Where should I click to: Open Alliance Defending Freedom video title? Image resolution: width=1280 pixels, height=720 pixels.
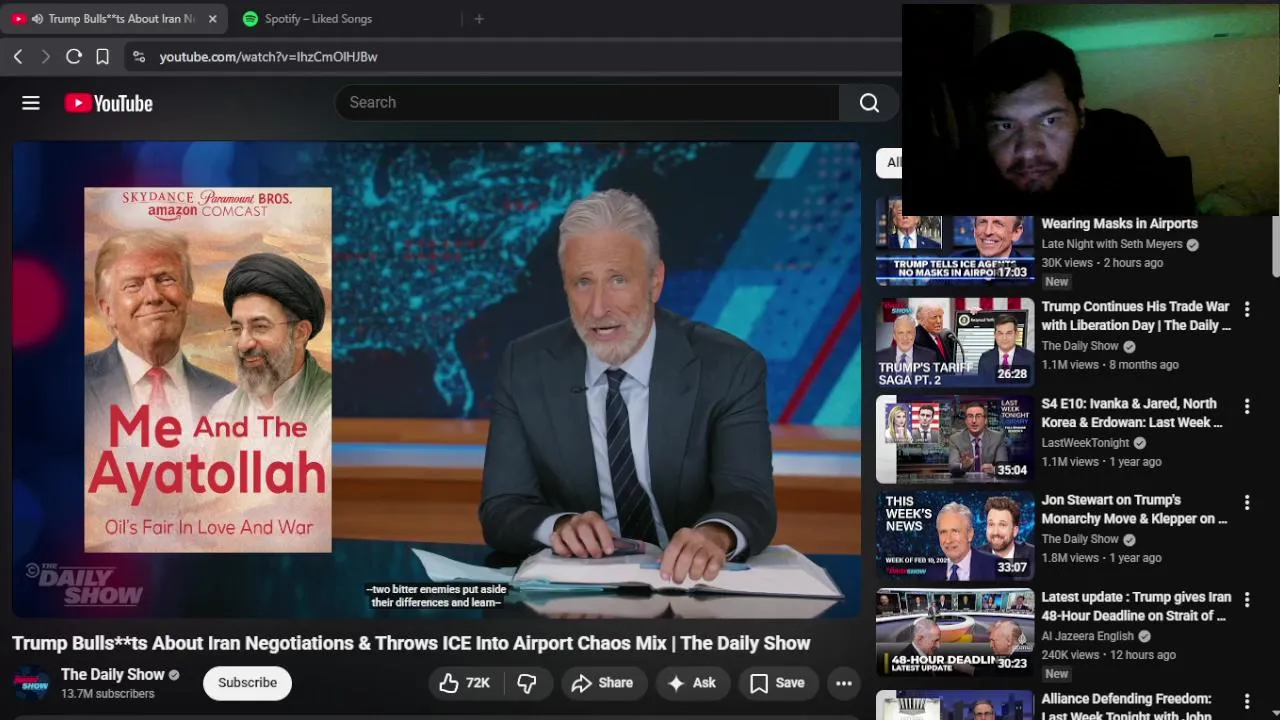coord(1126,707)
